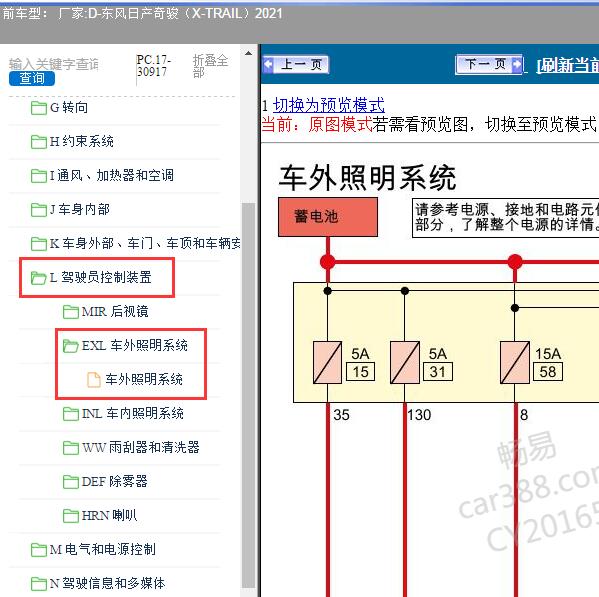Click the 5A fuse symbol numbered 15
This screenshot has width=599, height=597.
click(327, 362)
